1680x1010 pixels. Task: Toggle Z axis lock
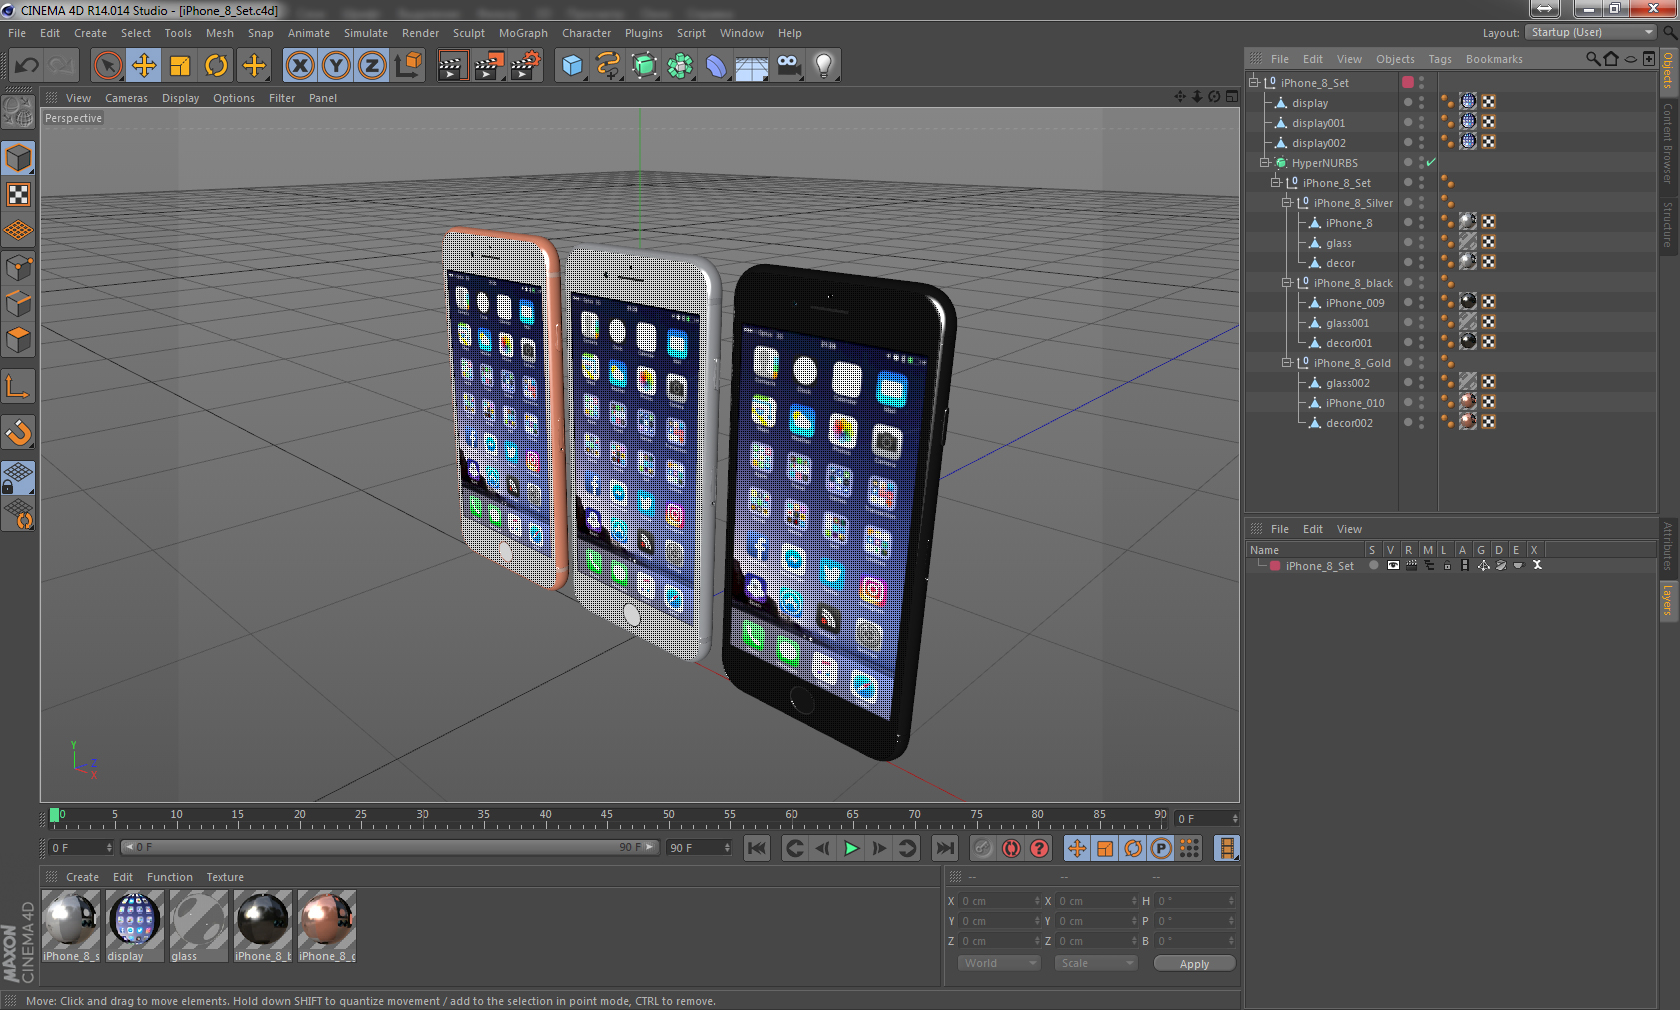[372, 66]
